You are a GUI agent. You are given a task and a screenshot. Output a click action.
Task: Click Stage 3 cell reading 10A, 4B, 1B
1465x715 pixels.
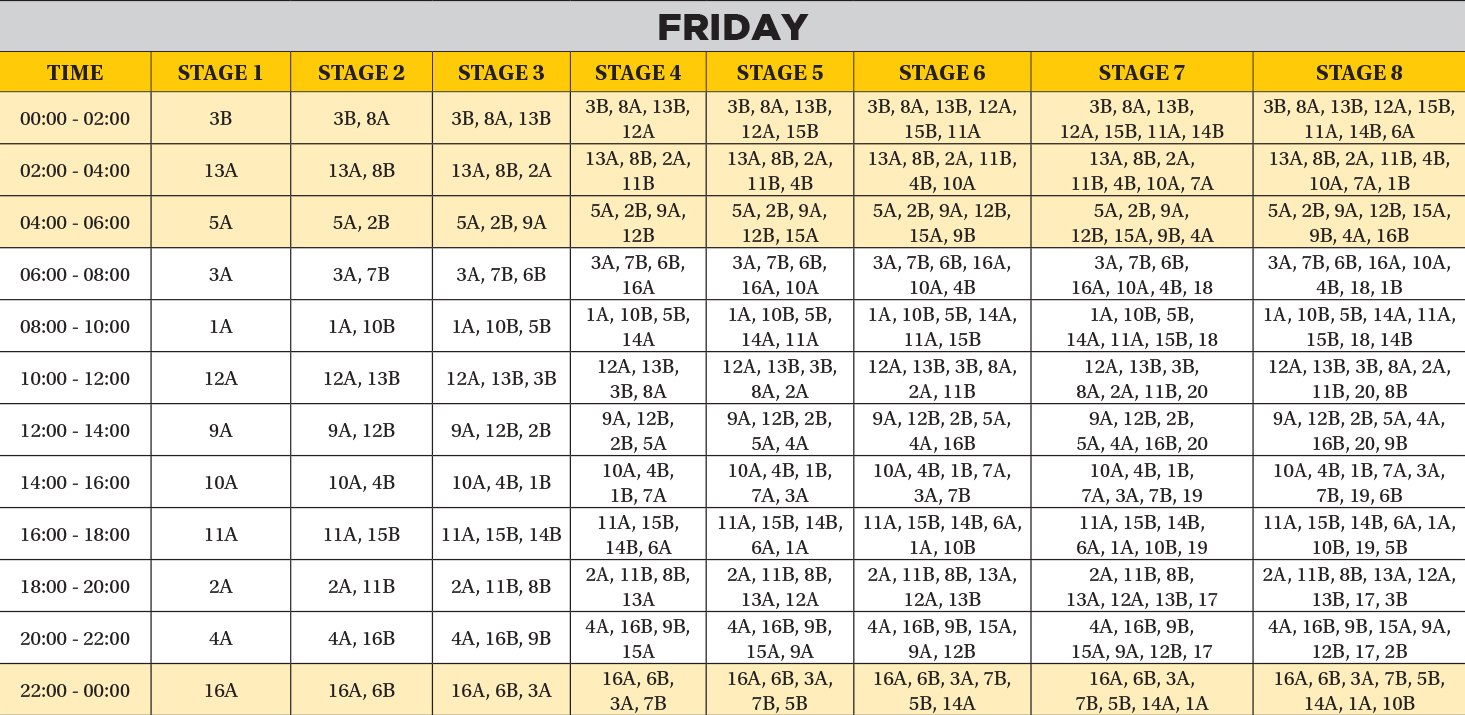(x=501, y=483)
